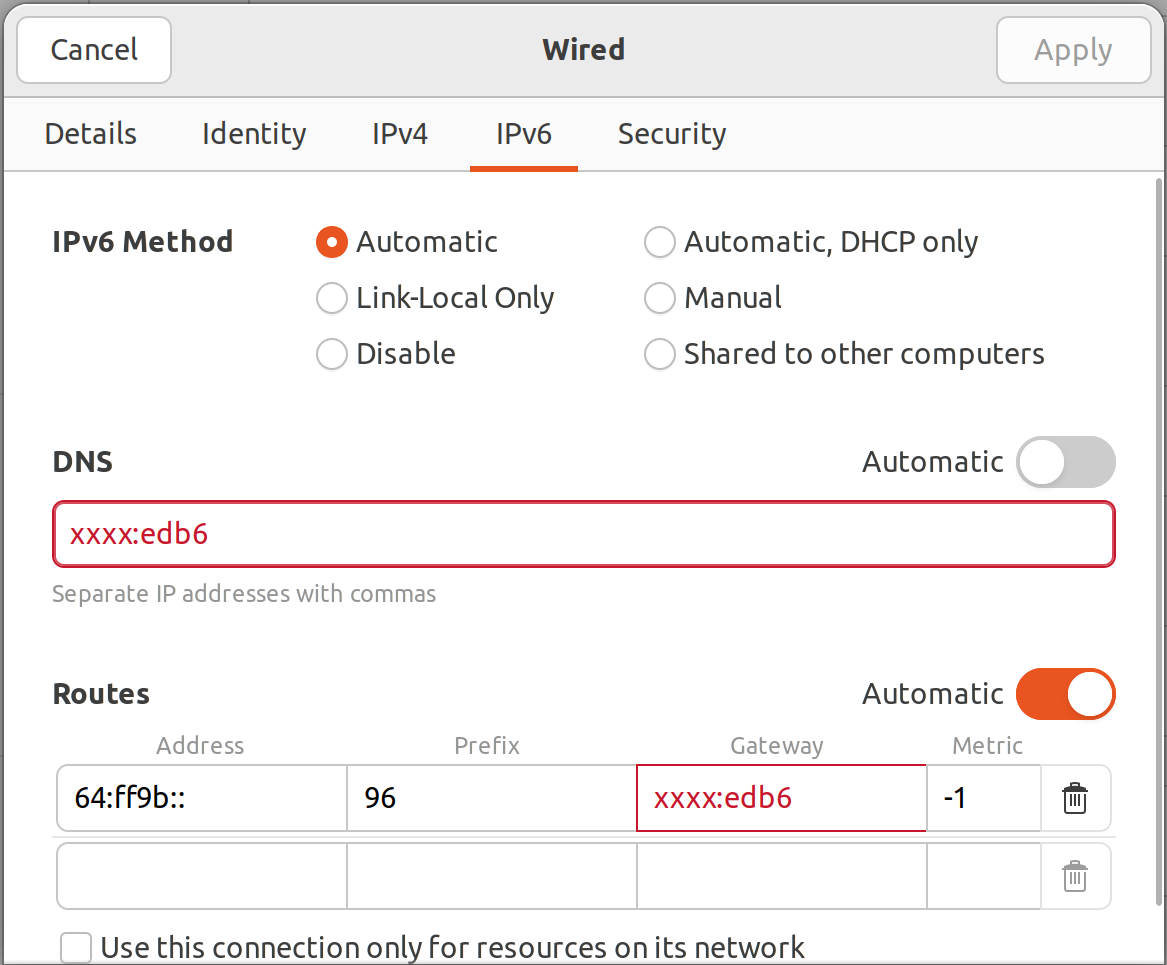Viewport: 1167px width, 965px height.
Task: Choose Shared to other computers
Action: point(660,354)
